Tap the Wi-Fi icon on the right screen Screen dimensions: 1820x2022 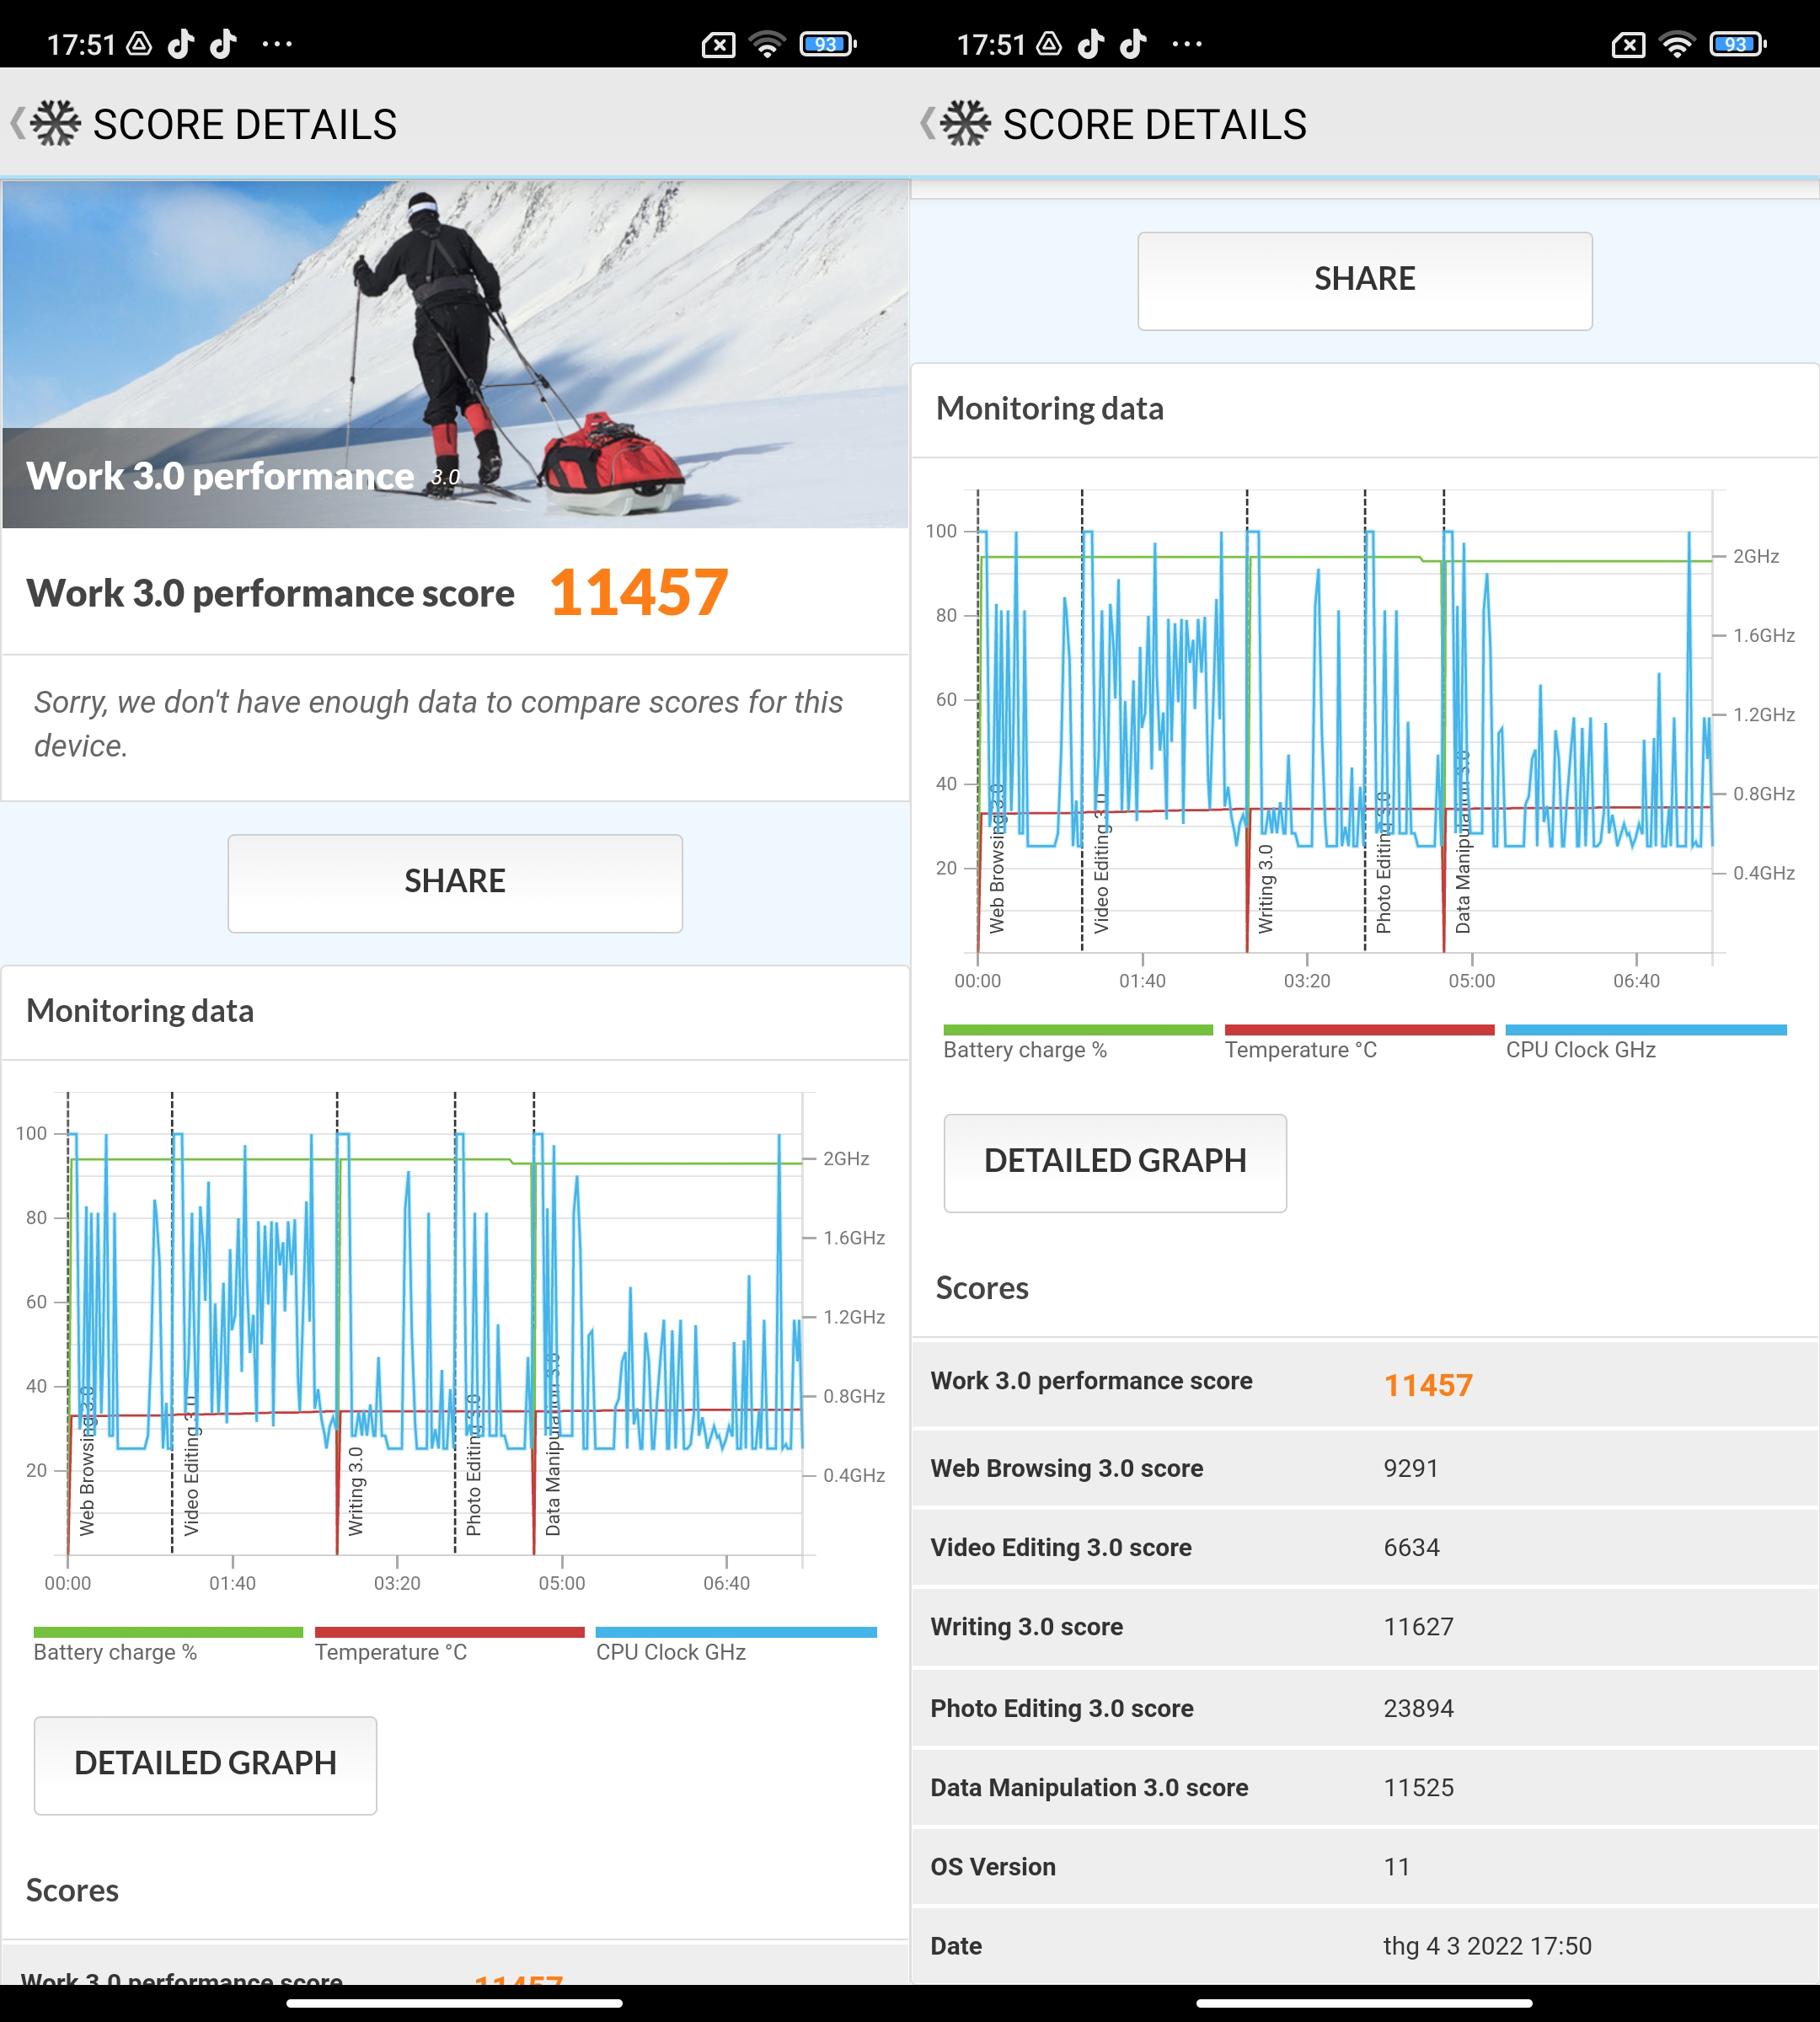point(1677,44)
